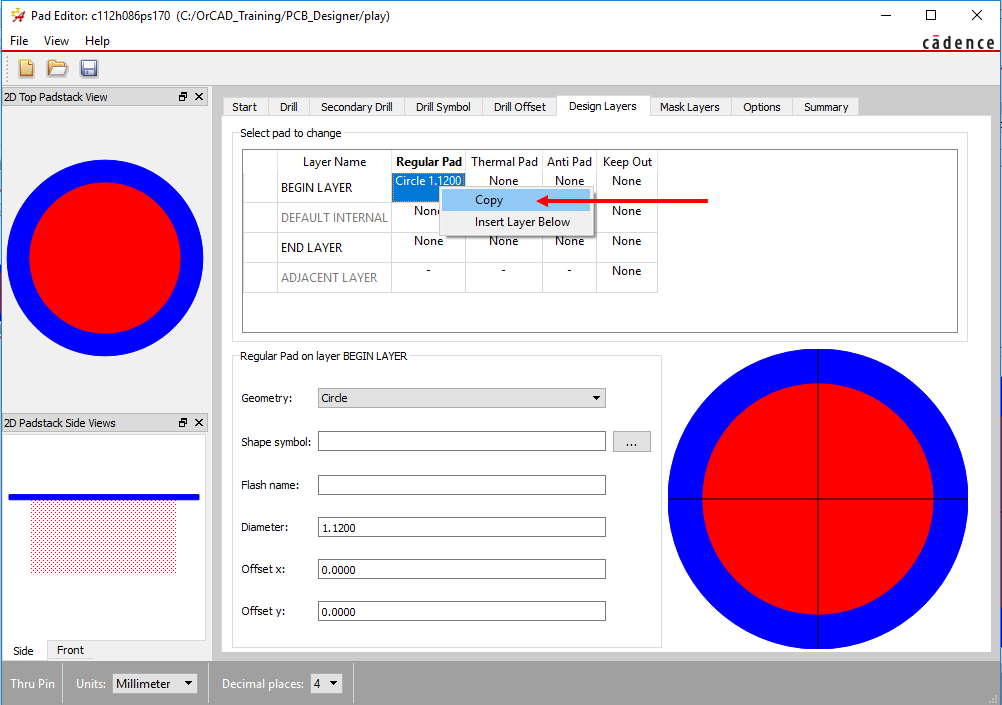Click the Diameter field showing 1.1200
Viewport: 1002px width, 705px height.
click(x=461, y=527)
